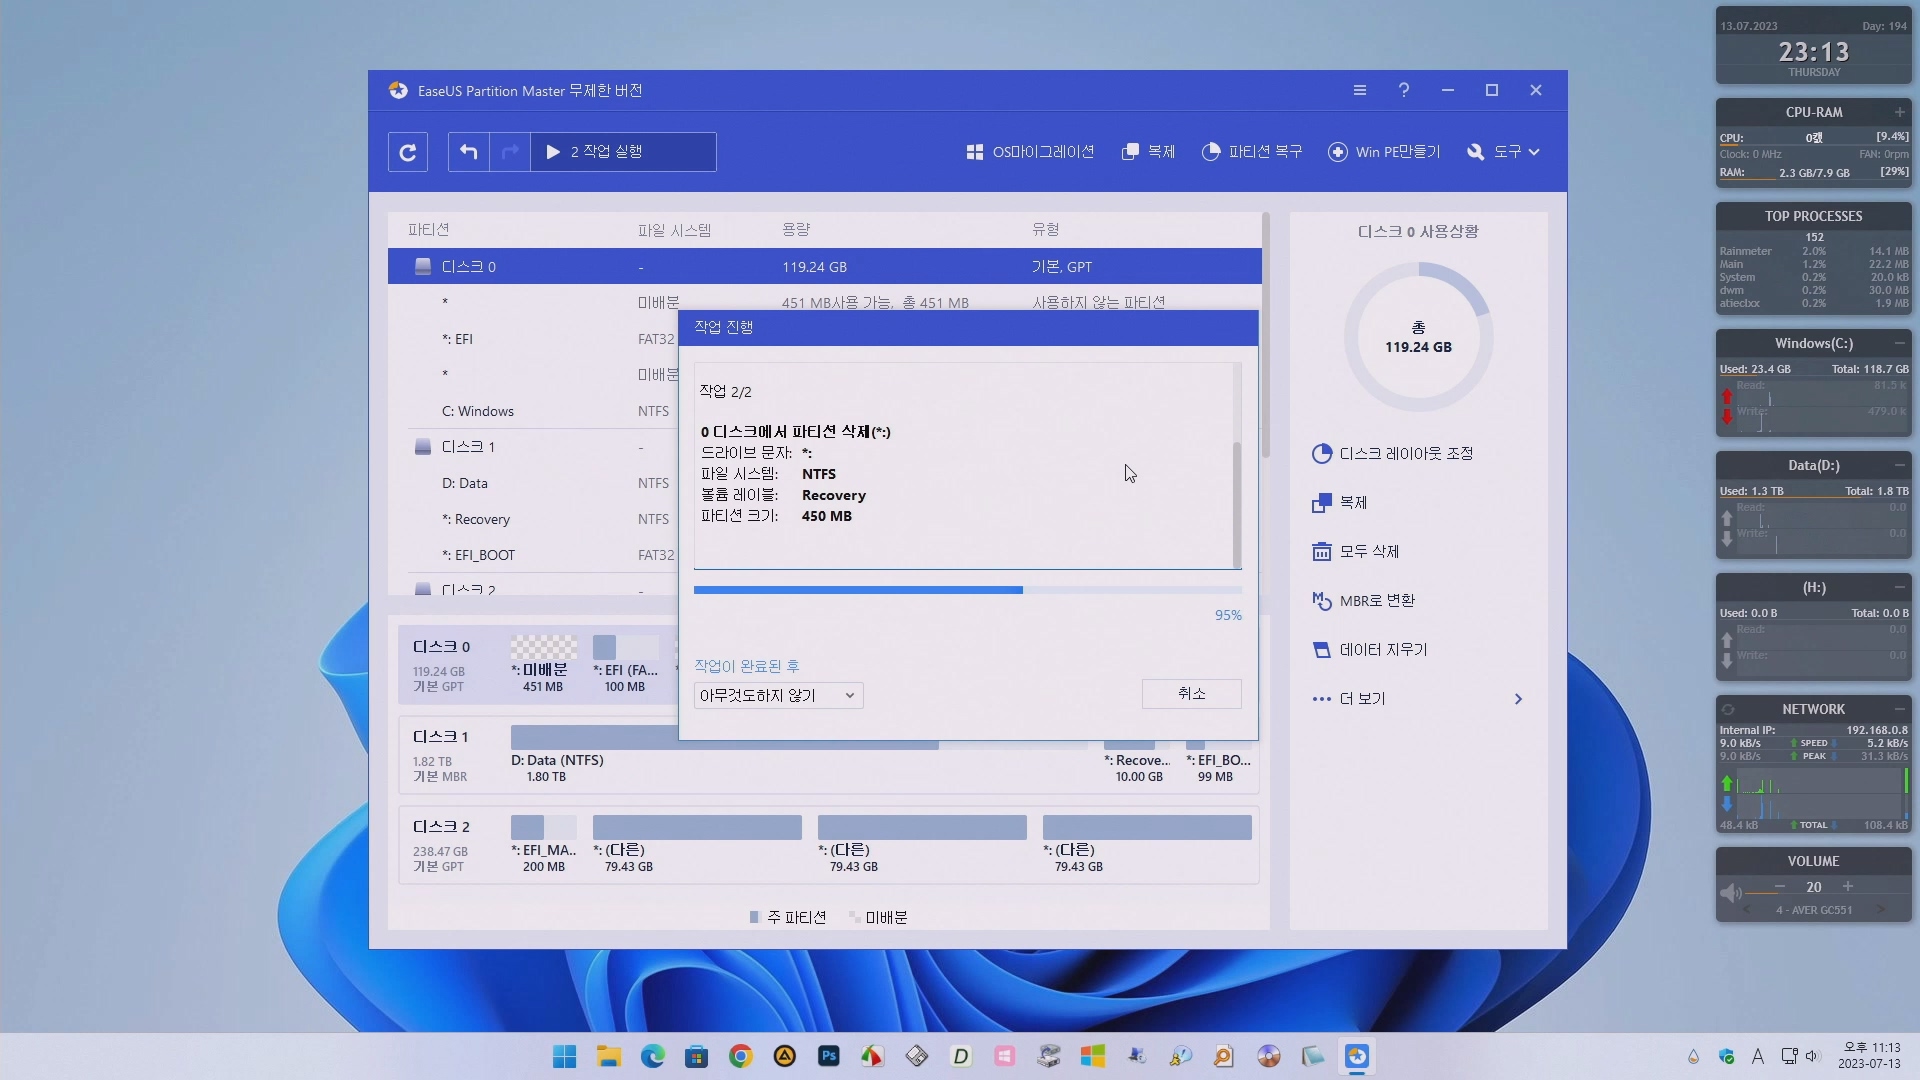This screenshot has height=1080, width=1920.
Task: Click the redo arrow button
Action: (x=510, y=152)
